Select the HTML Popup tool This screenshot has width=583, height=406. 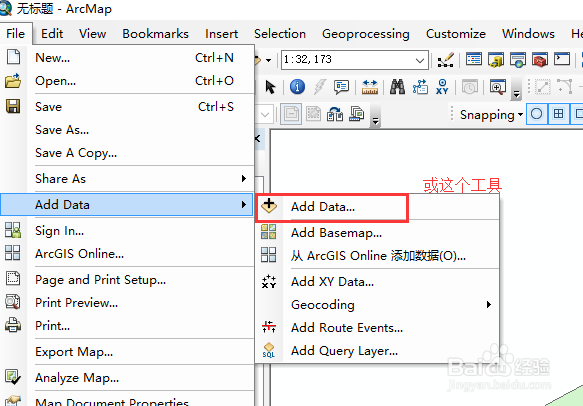pyautogui.click(x=341, y=87)
